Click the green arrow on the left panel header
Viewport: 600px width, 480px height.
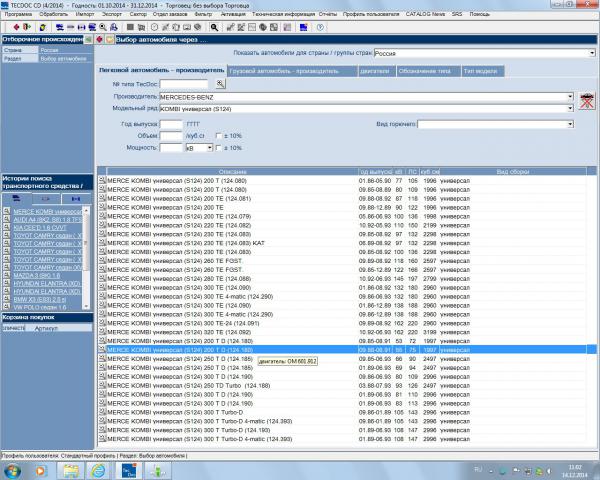tap(88, 39)
